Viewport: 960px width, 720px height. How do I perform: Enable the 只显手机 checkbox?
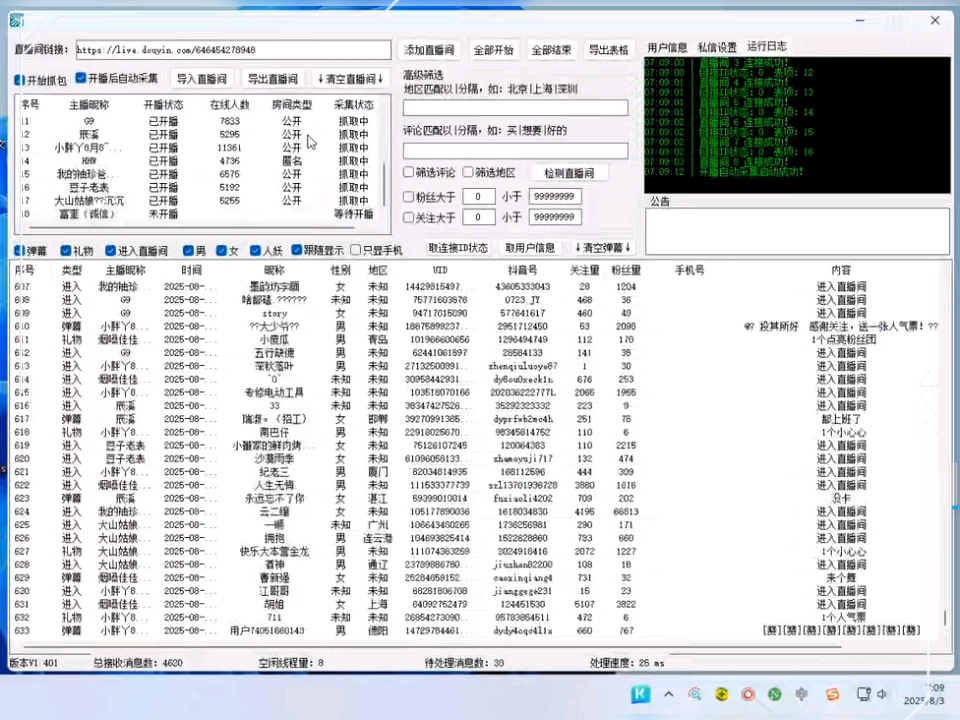point(356,250)
